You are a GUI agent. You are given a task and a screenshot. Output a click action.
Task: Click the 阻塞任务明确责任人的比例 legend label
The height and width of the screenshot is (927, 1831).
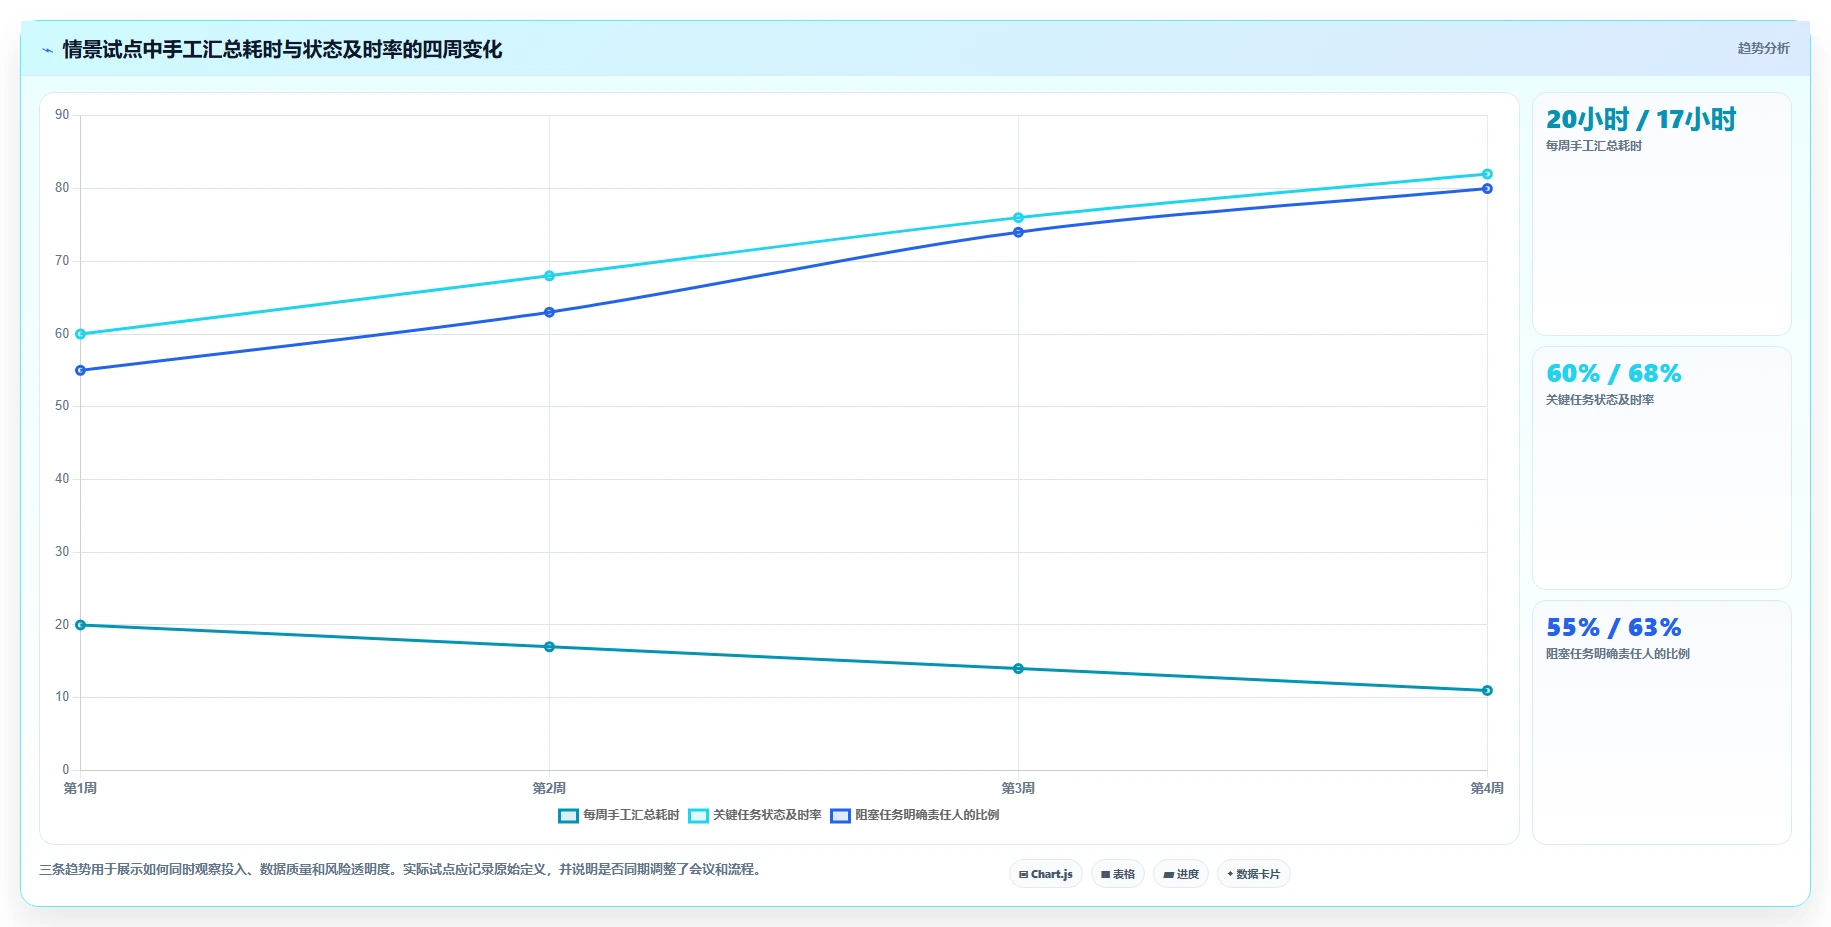coord(927,815)
